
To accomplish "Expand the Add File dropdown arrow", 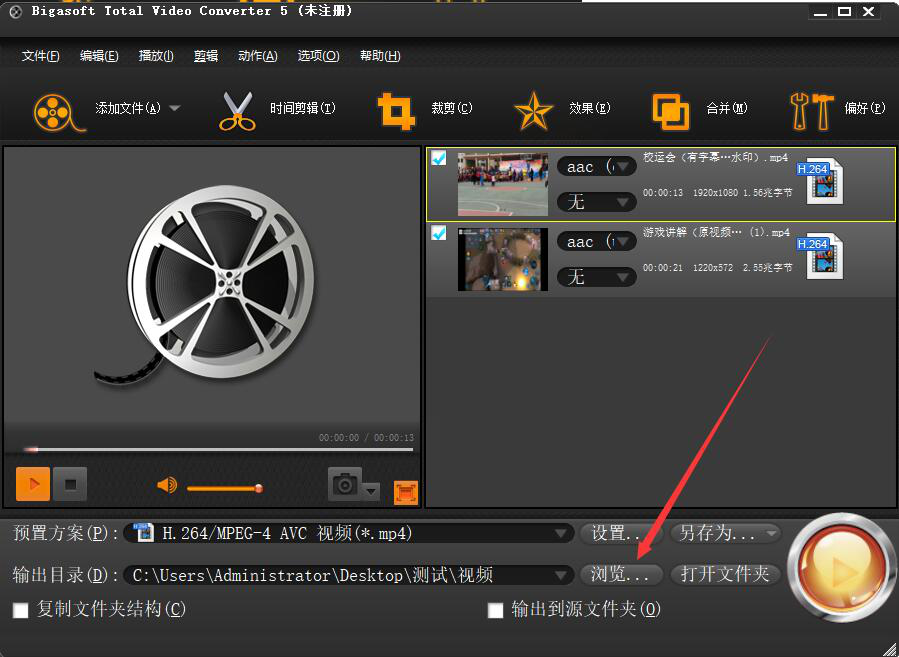I will pos(175,108).
